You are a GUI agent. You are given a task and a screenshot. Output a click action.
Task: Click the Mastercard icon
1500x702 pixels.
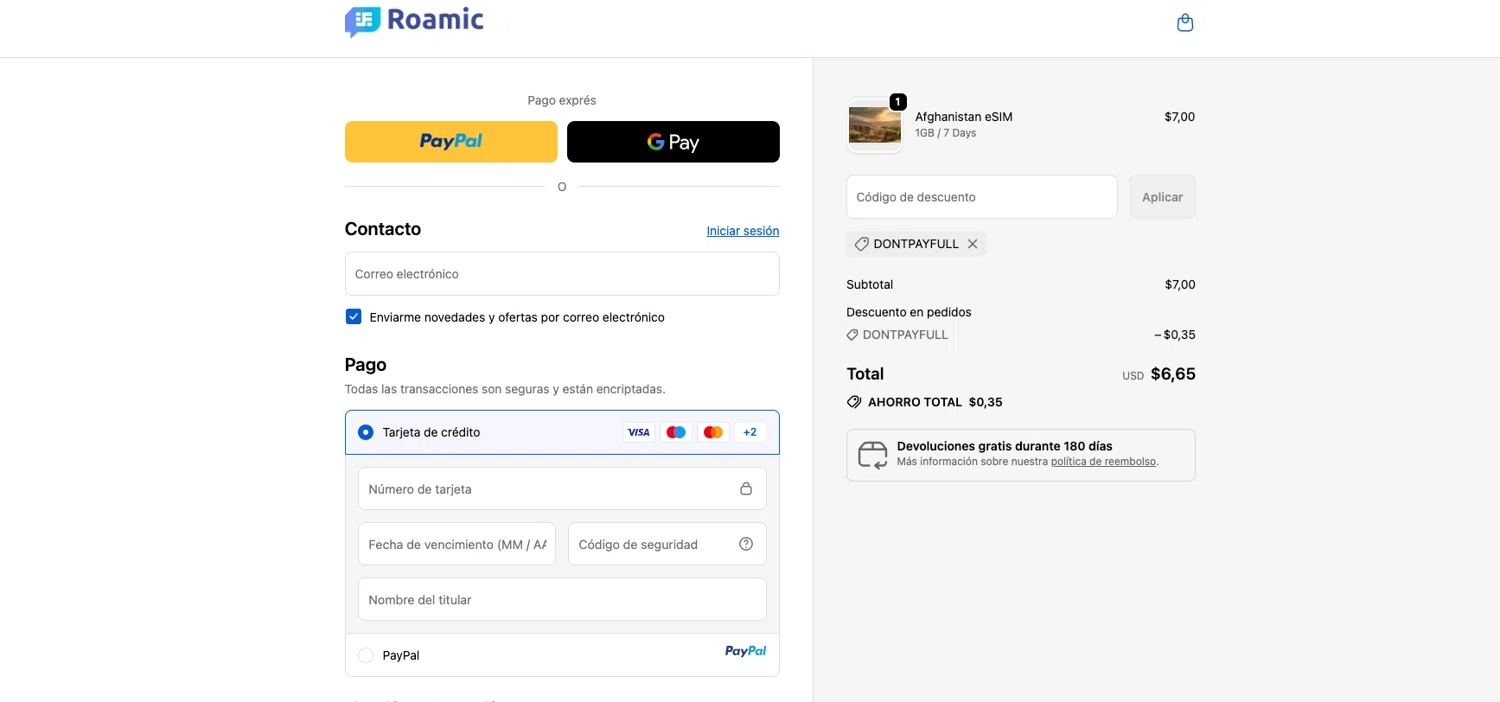point(713,432)
